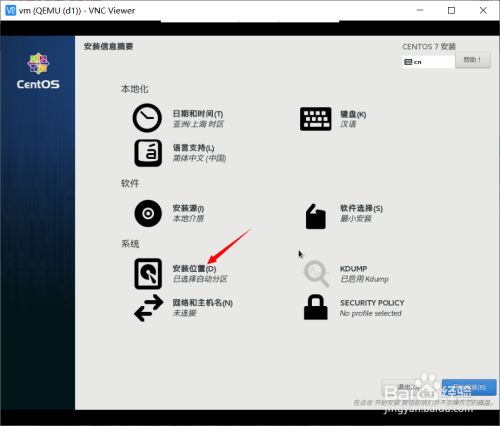Viewport: 500px width, 426px height.
Task: Click the SECURITY POLICY label
Action: pyautogui.click(x=372, y=303)
